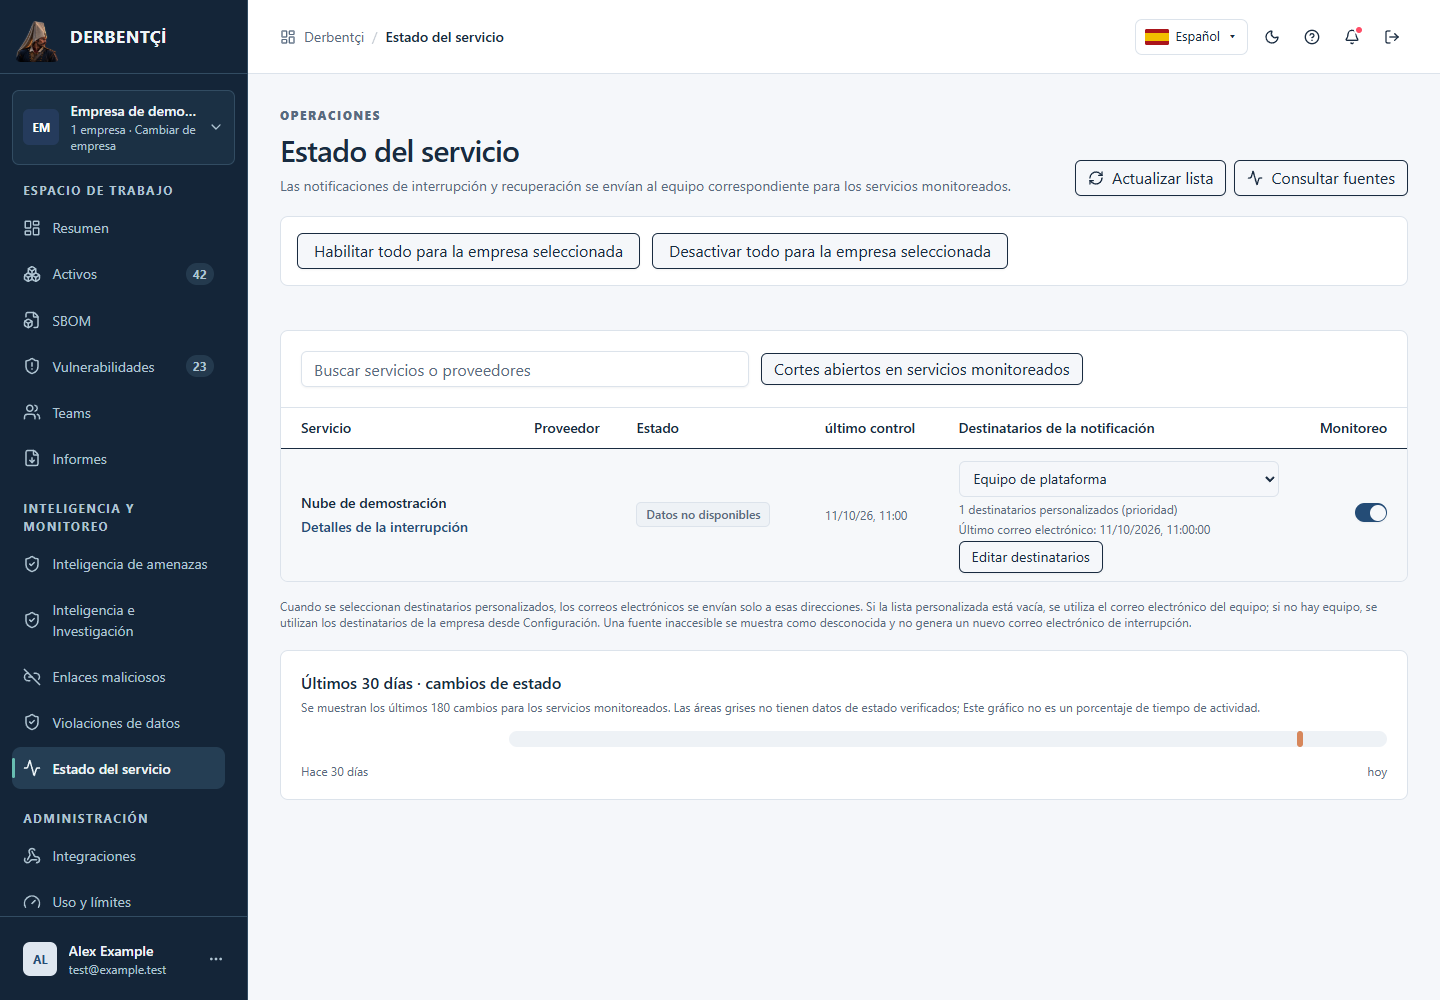Screen dimensions: 1440x1000
Task: Go to Inteligencia e Investigación
Action: coord(118,620)
